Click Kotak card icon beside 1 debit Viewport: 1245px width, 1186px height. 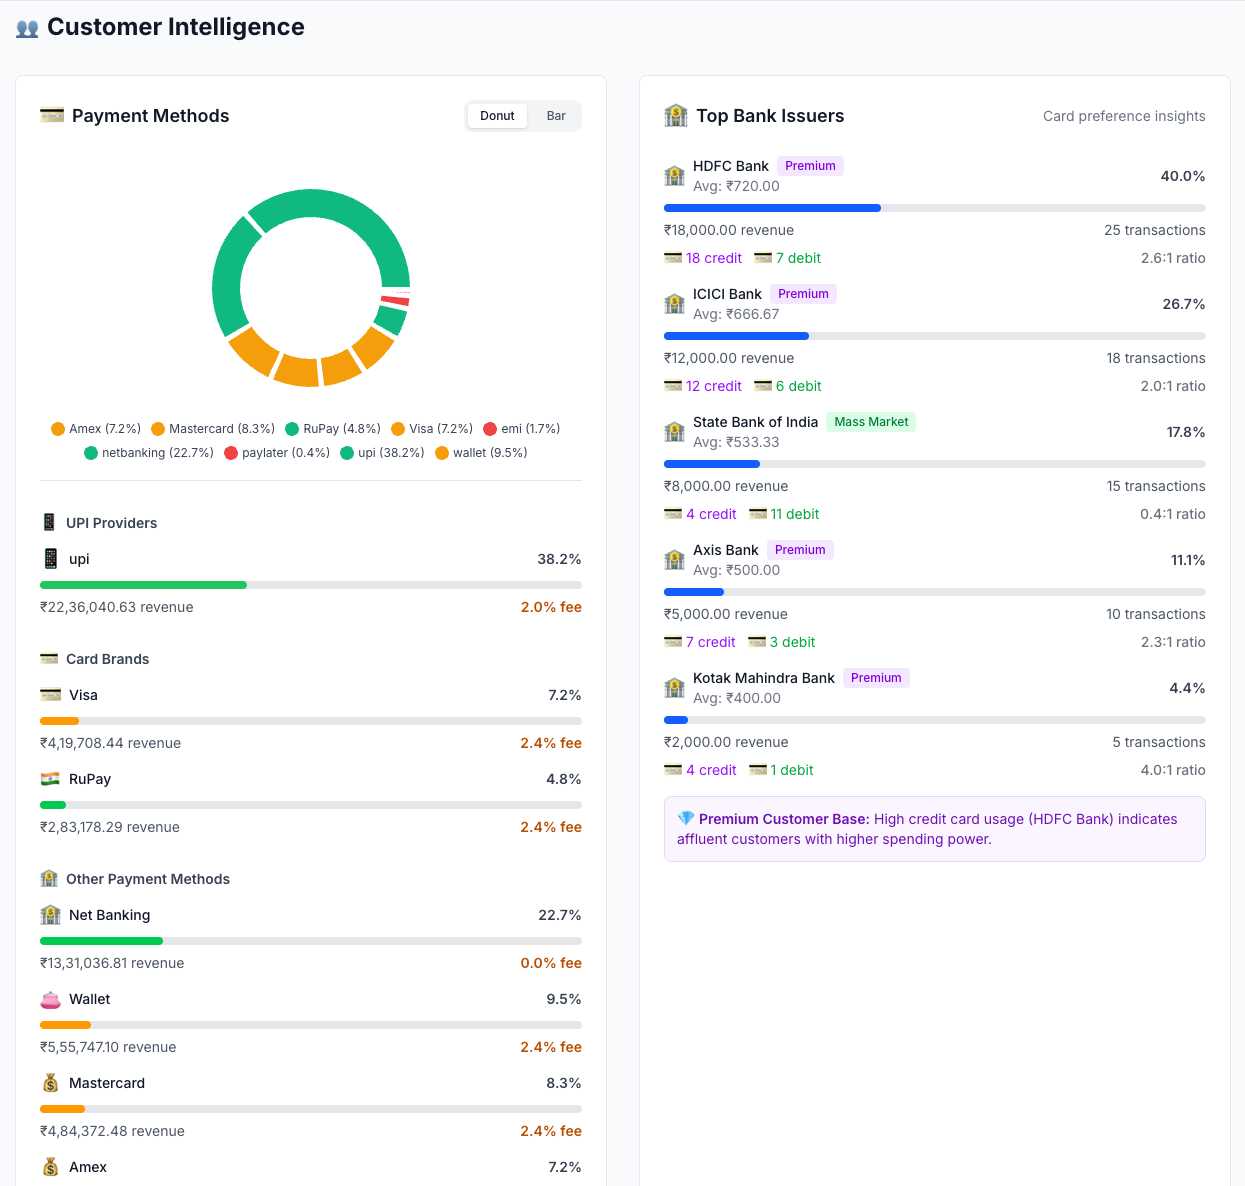pos(758,770)
